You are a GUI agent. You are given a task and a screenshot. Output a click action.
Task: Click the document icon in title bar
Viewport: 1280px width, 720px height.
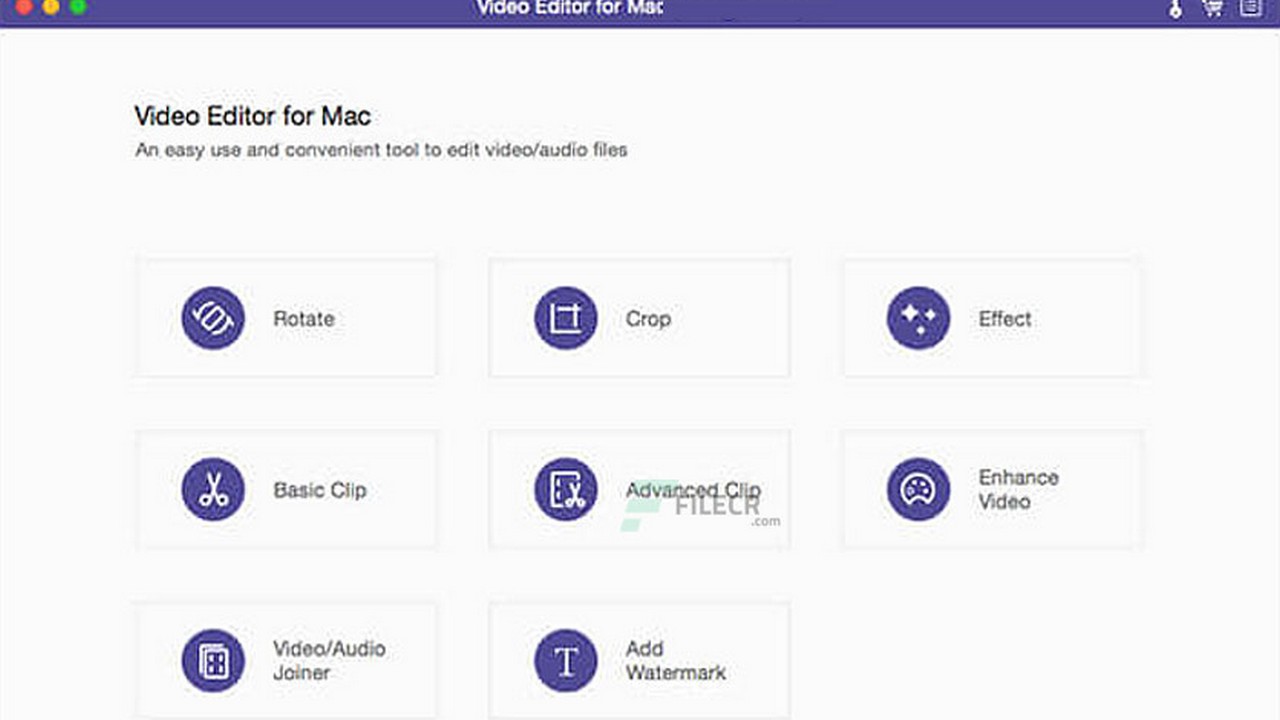click(x=1250, y=8)
